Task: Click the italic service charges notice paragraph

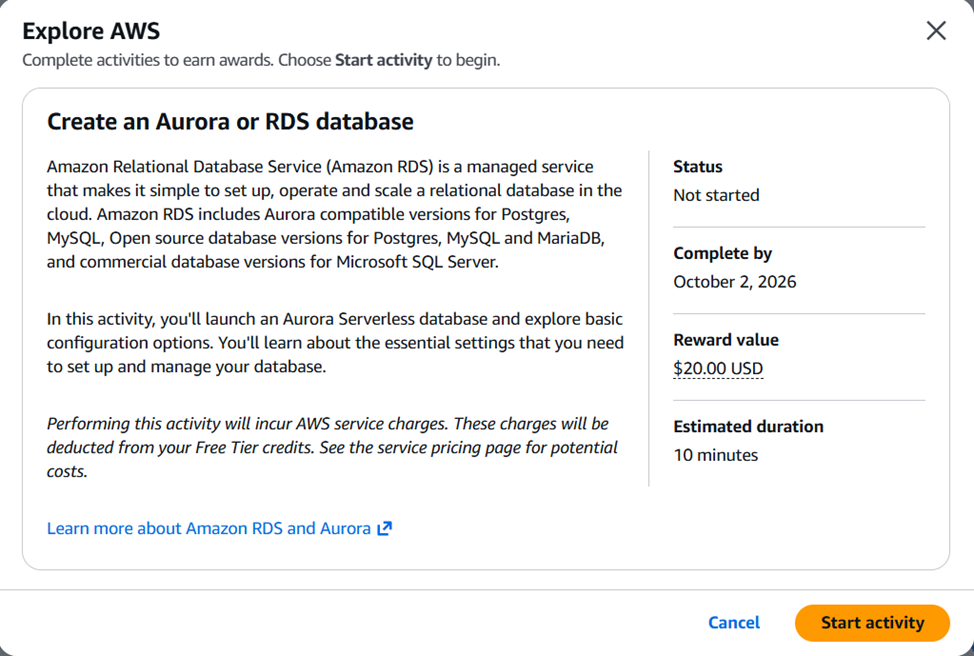Action: (x=332, y=447)
